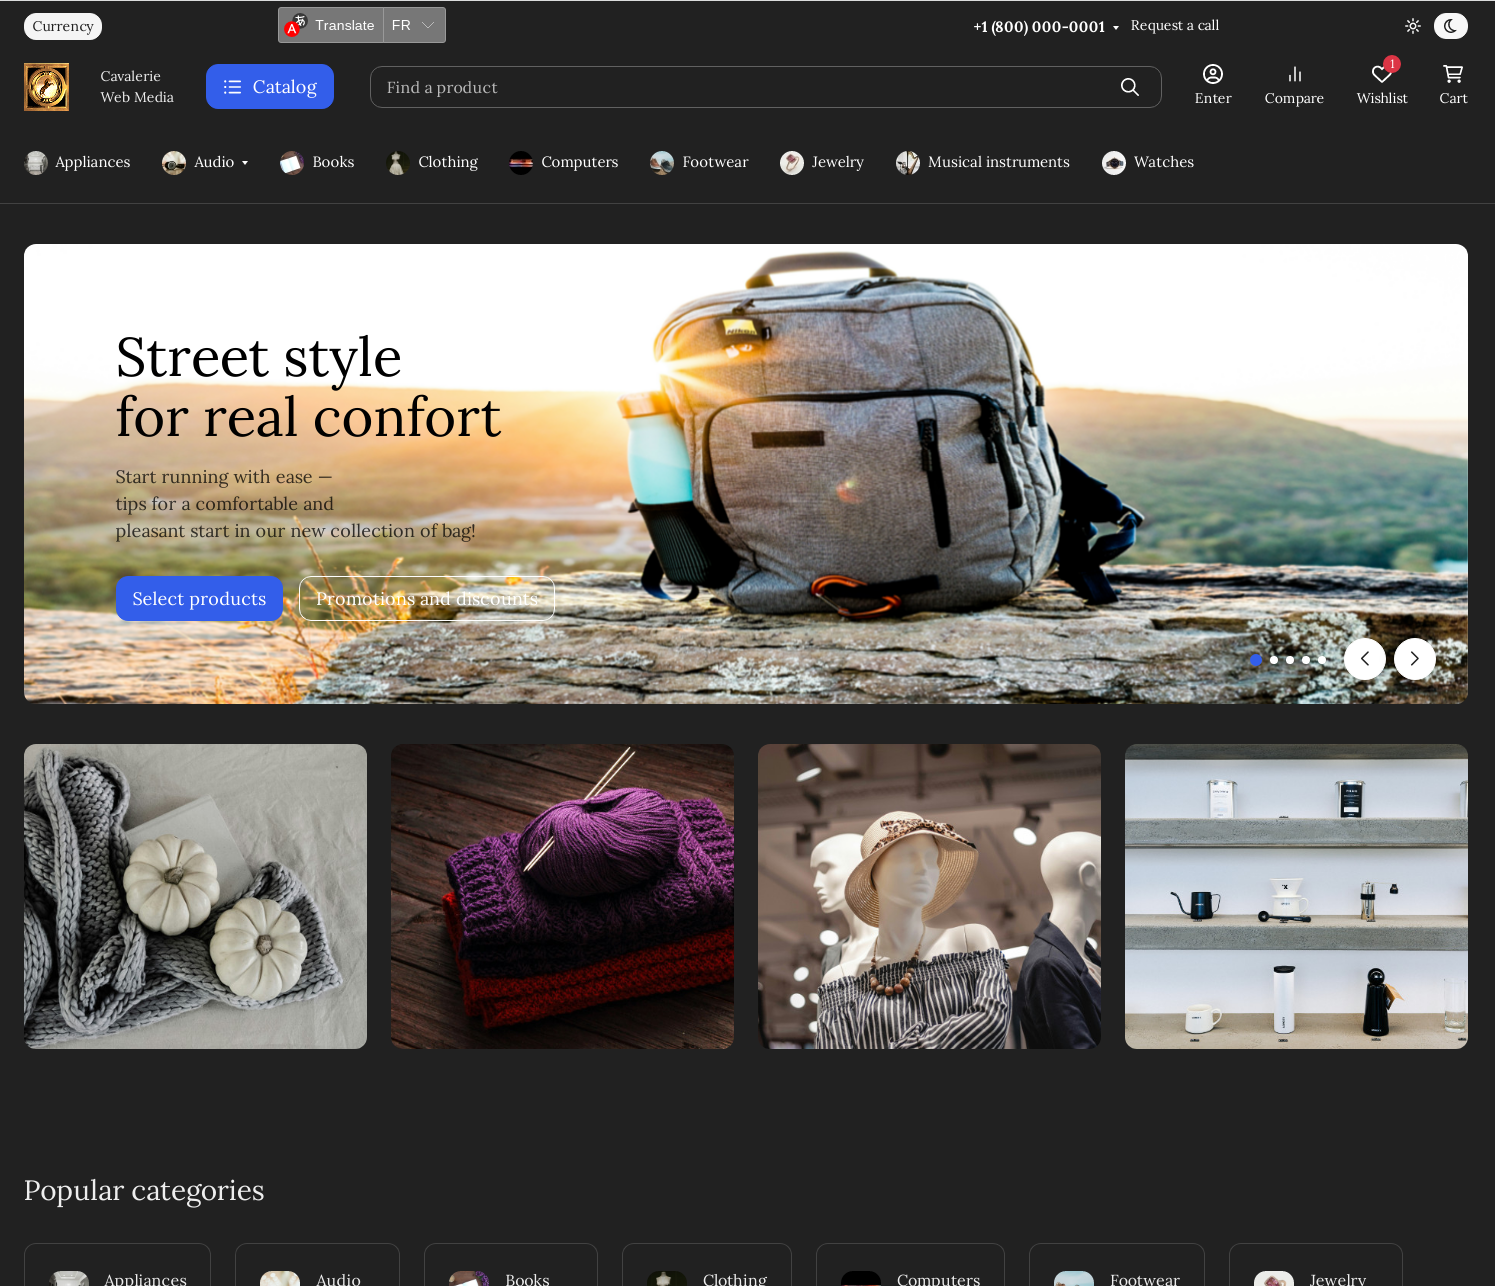
Task: Click the search magnifier icon
Action: [x=1130, y=87]
